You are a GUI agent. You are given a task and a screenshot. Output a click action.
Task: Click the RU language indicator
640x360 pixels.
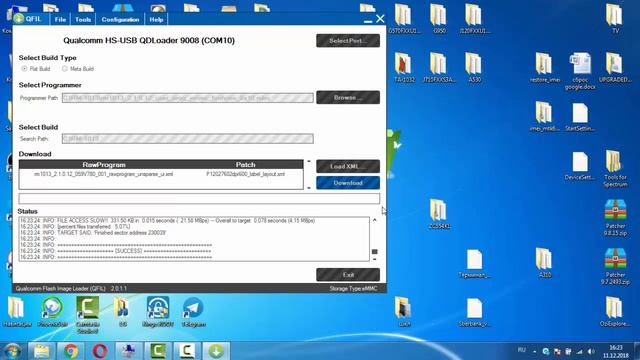pyautogui.click(x=521, y=350)
